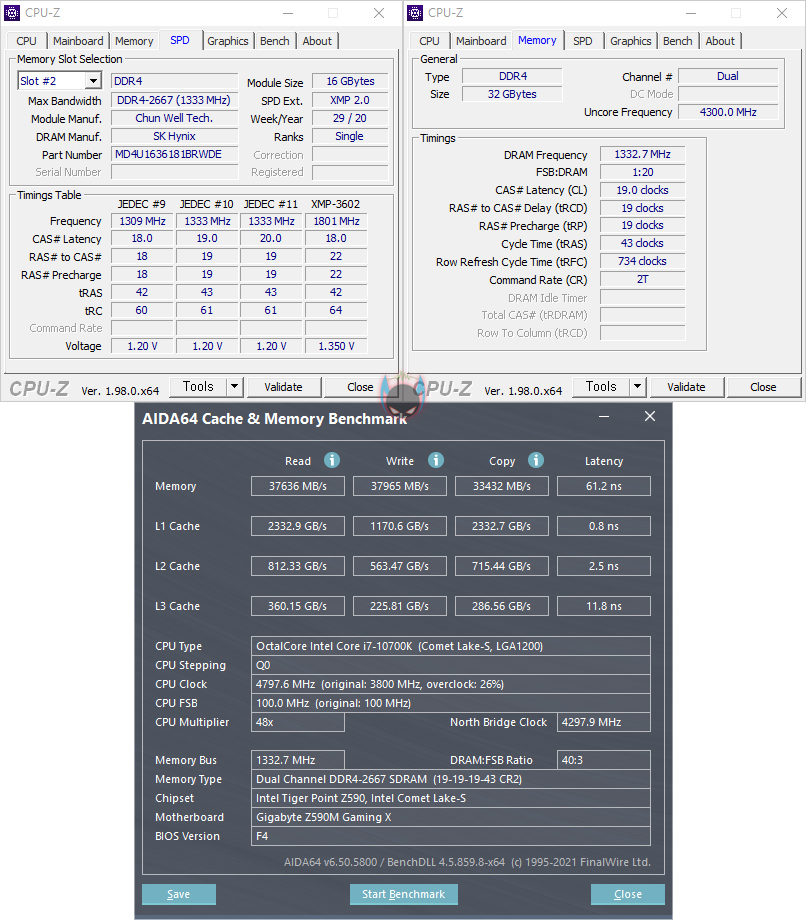The image size is (806, 920).
Task: Click Close button in right CPU-Z window
Action: point(763,387)
